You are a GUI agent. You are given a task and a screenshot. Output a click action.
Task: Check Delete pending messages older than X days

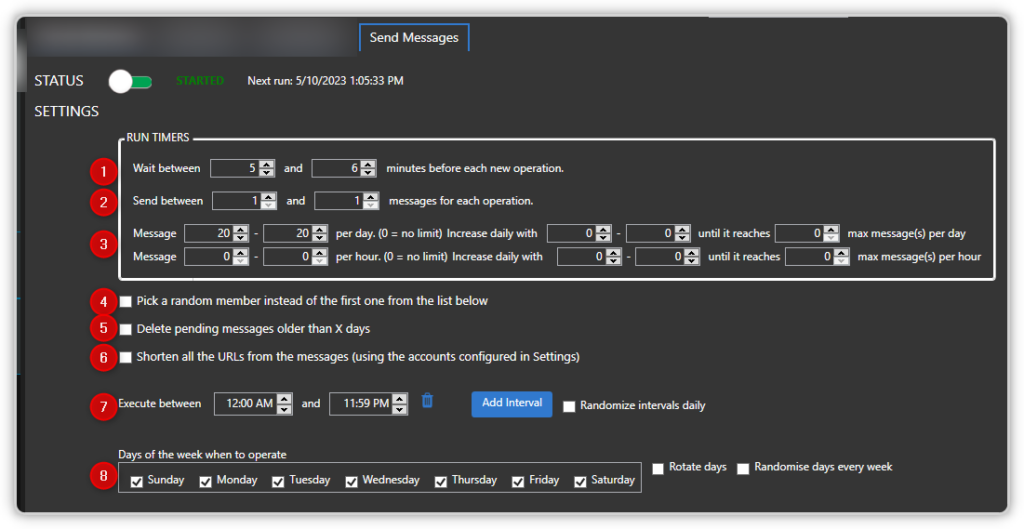click(x=125, y=329)
